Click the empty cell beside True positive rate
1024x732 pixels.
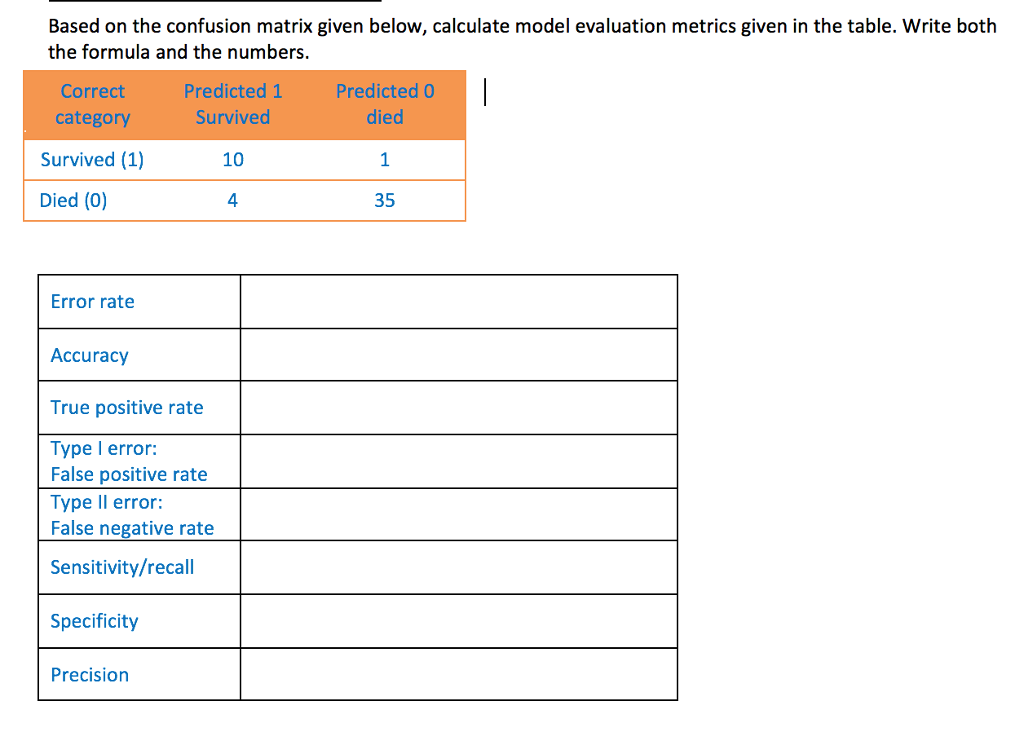pos(458,407)
